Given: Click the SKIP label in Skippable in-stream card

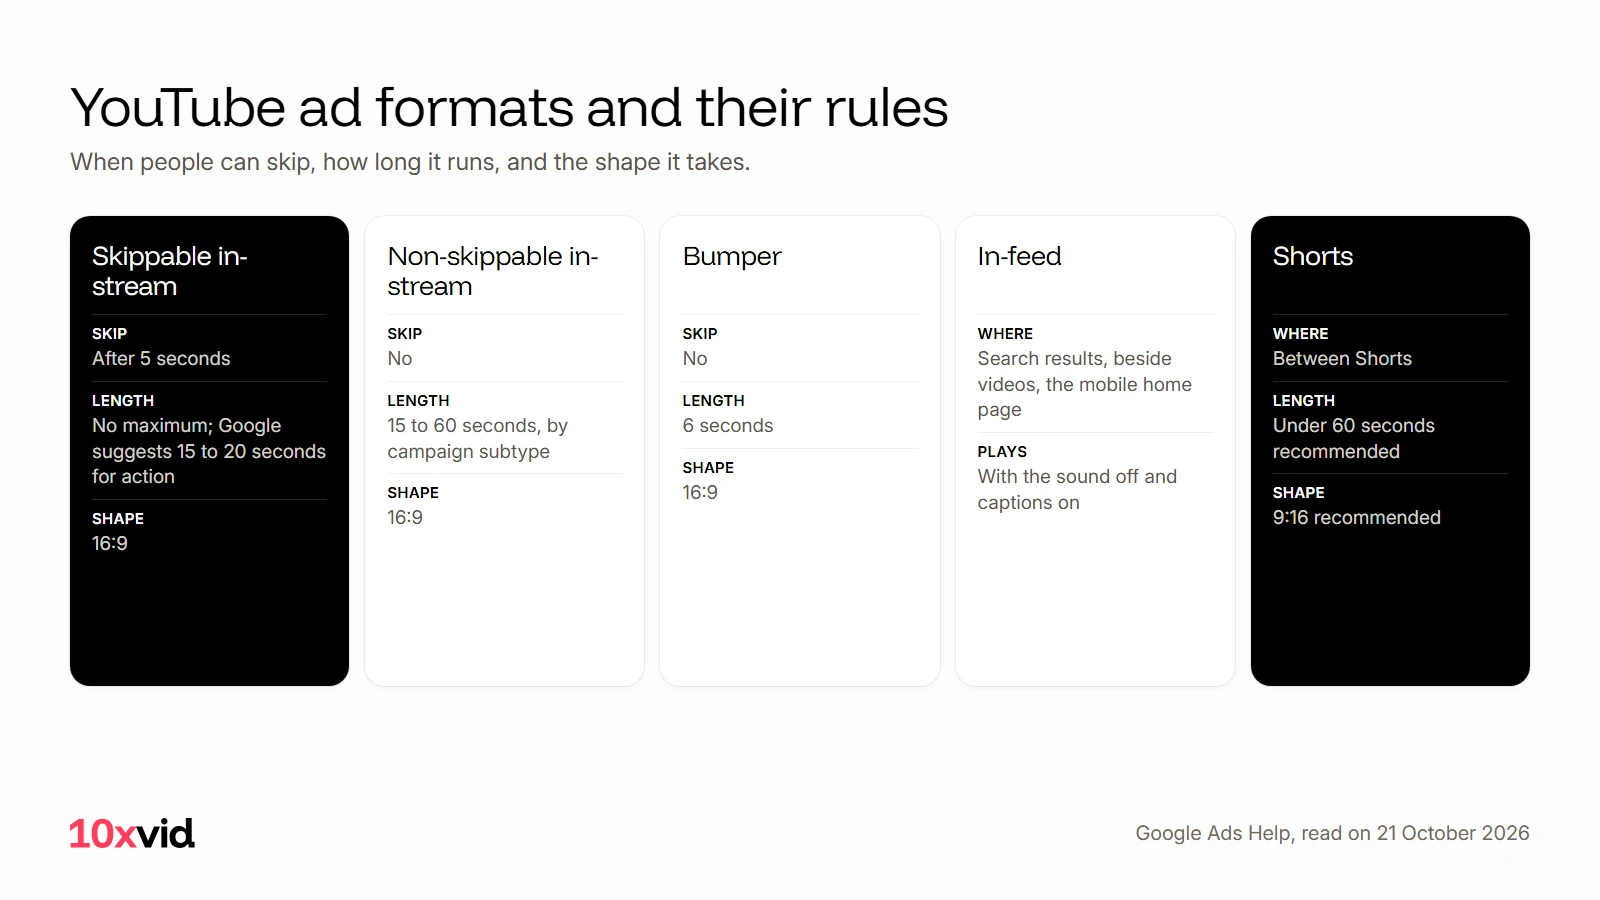Looking at the screenshot, I should [x=110, y=333].
